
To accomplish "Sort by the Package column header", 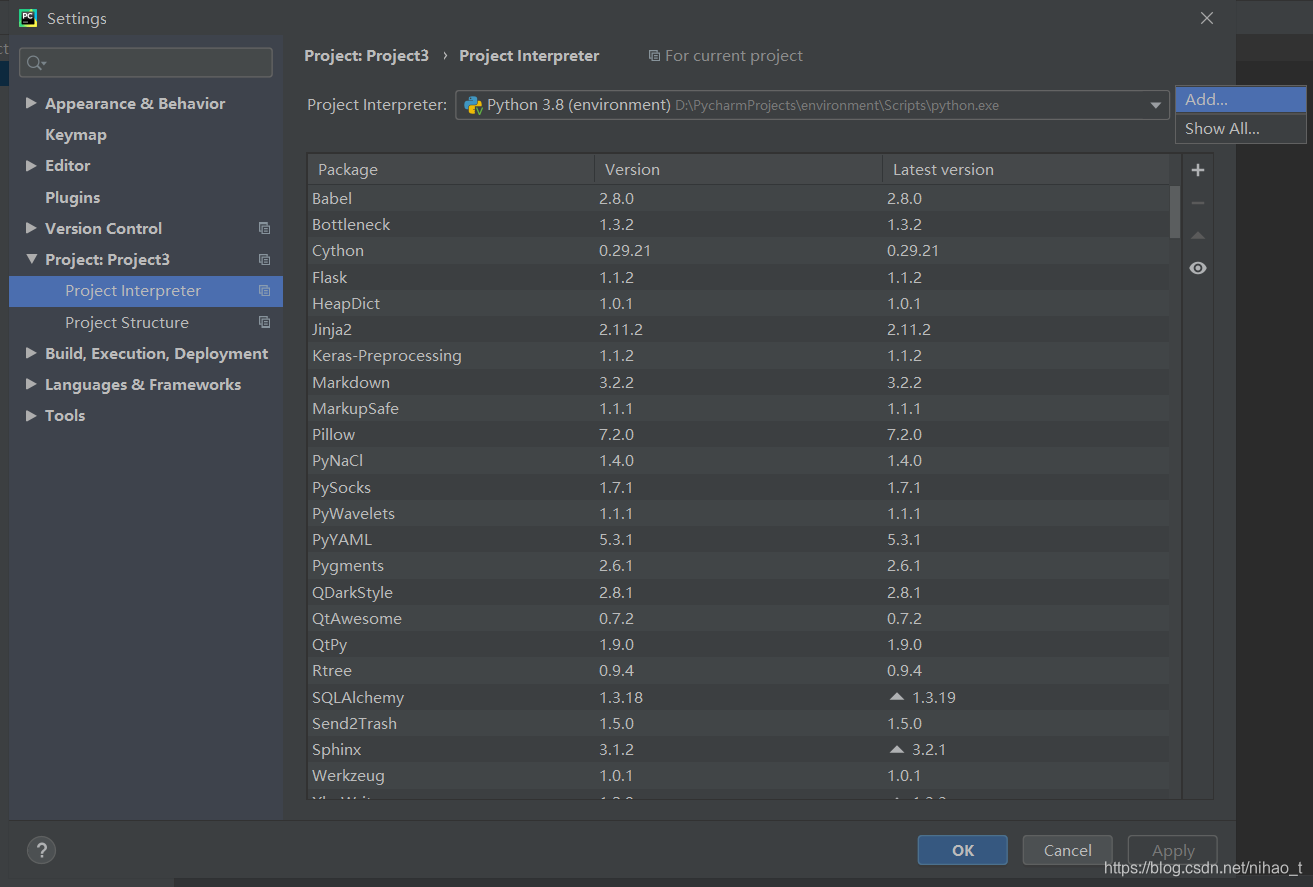I will tap(450, 169).
